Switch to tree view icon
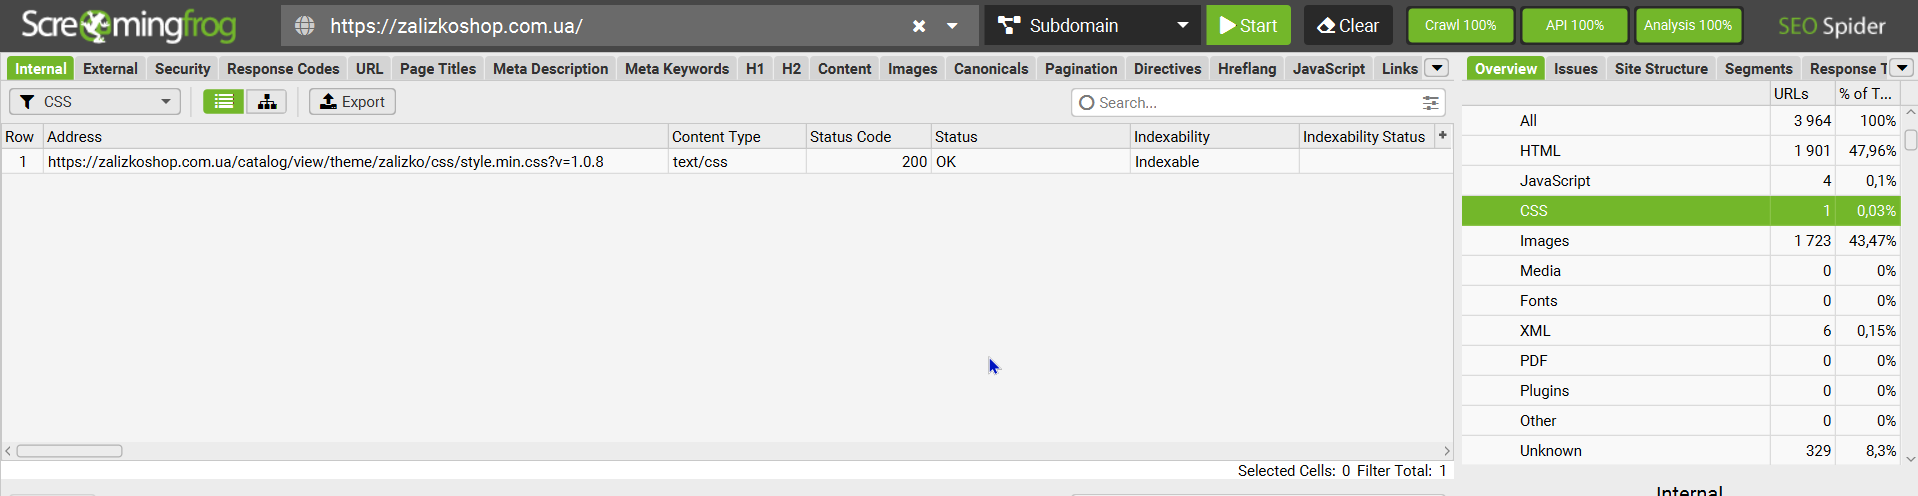 point(267,101)
